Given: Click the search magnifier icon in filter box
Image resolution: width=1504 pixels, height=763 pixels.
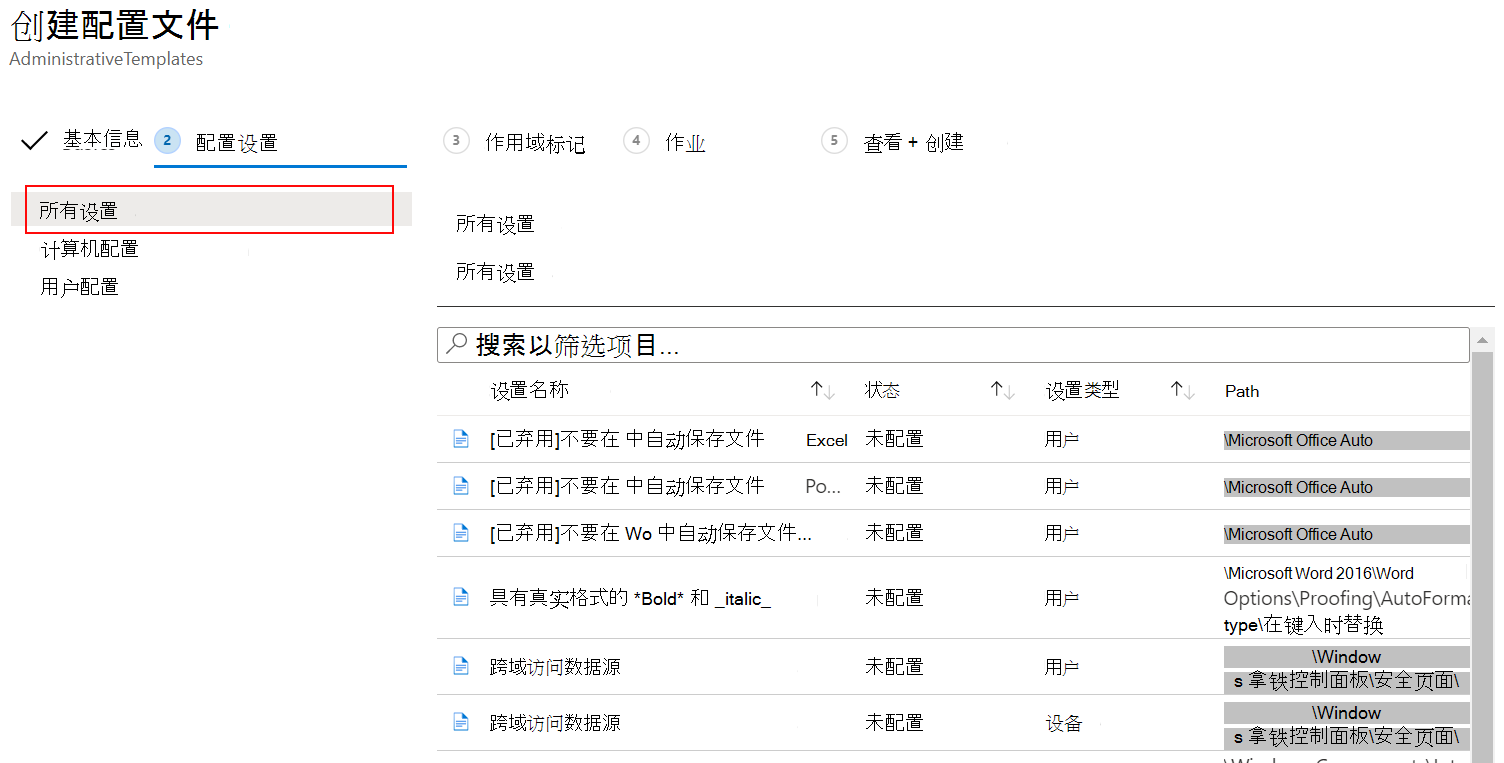Looking at the screenshot, I should pos(456,344).
